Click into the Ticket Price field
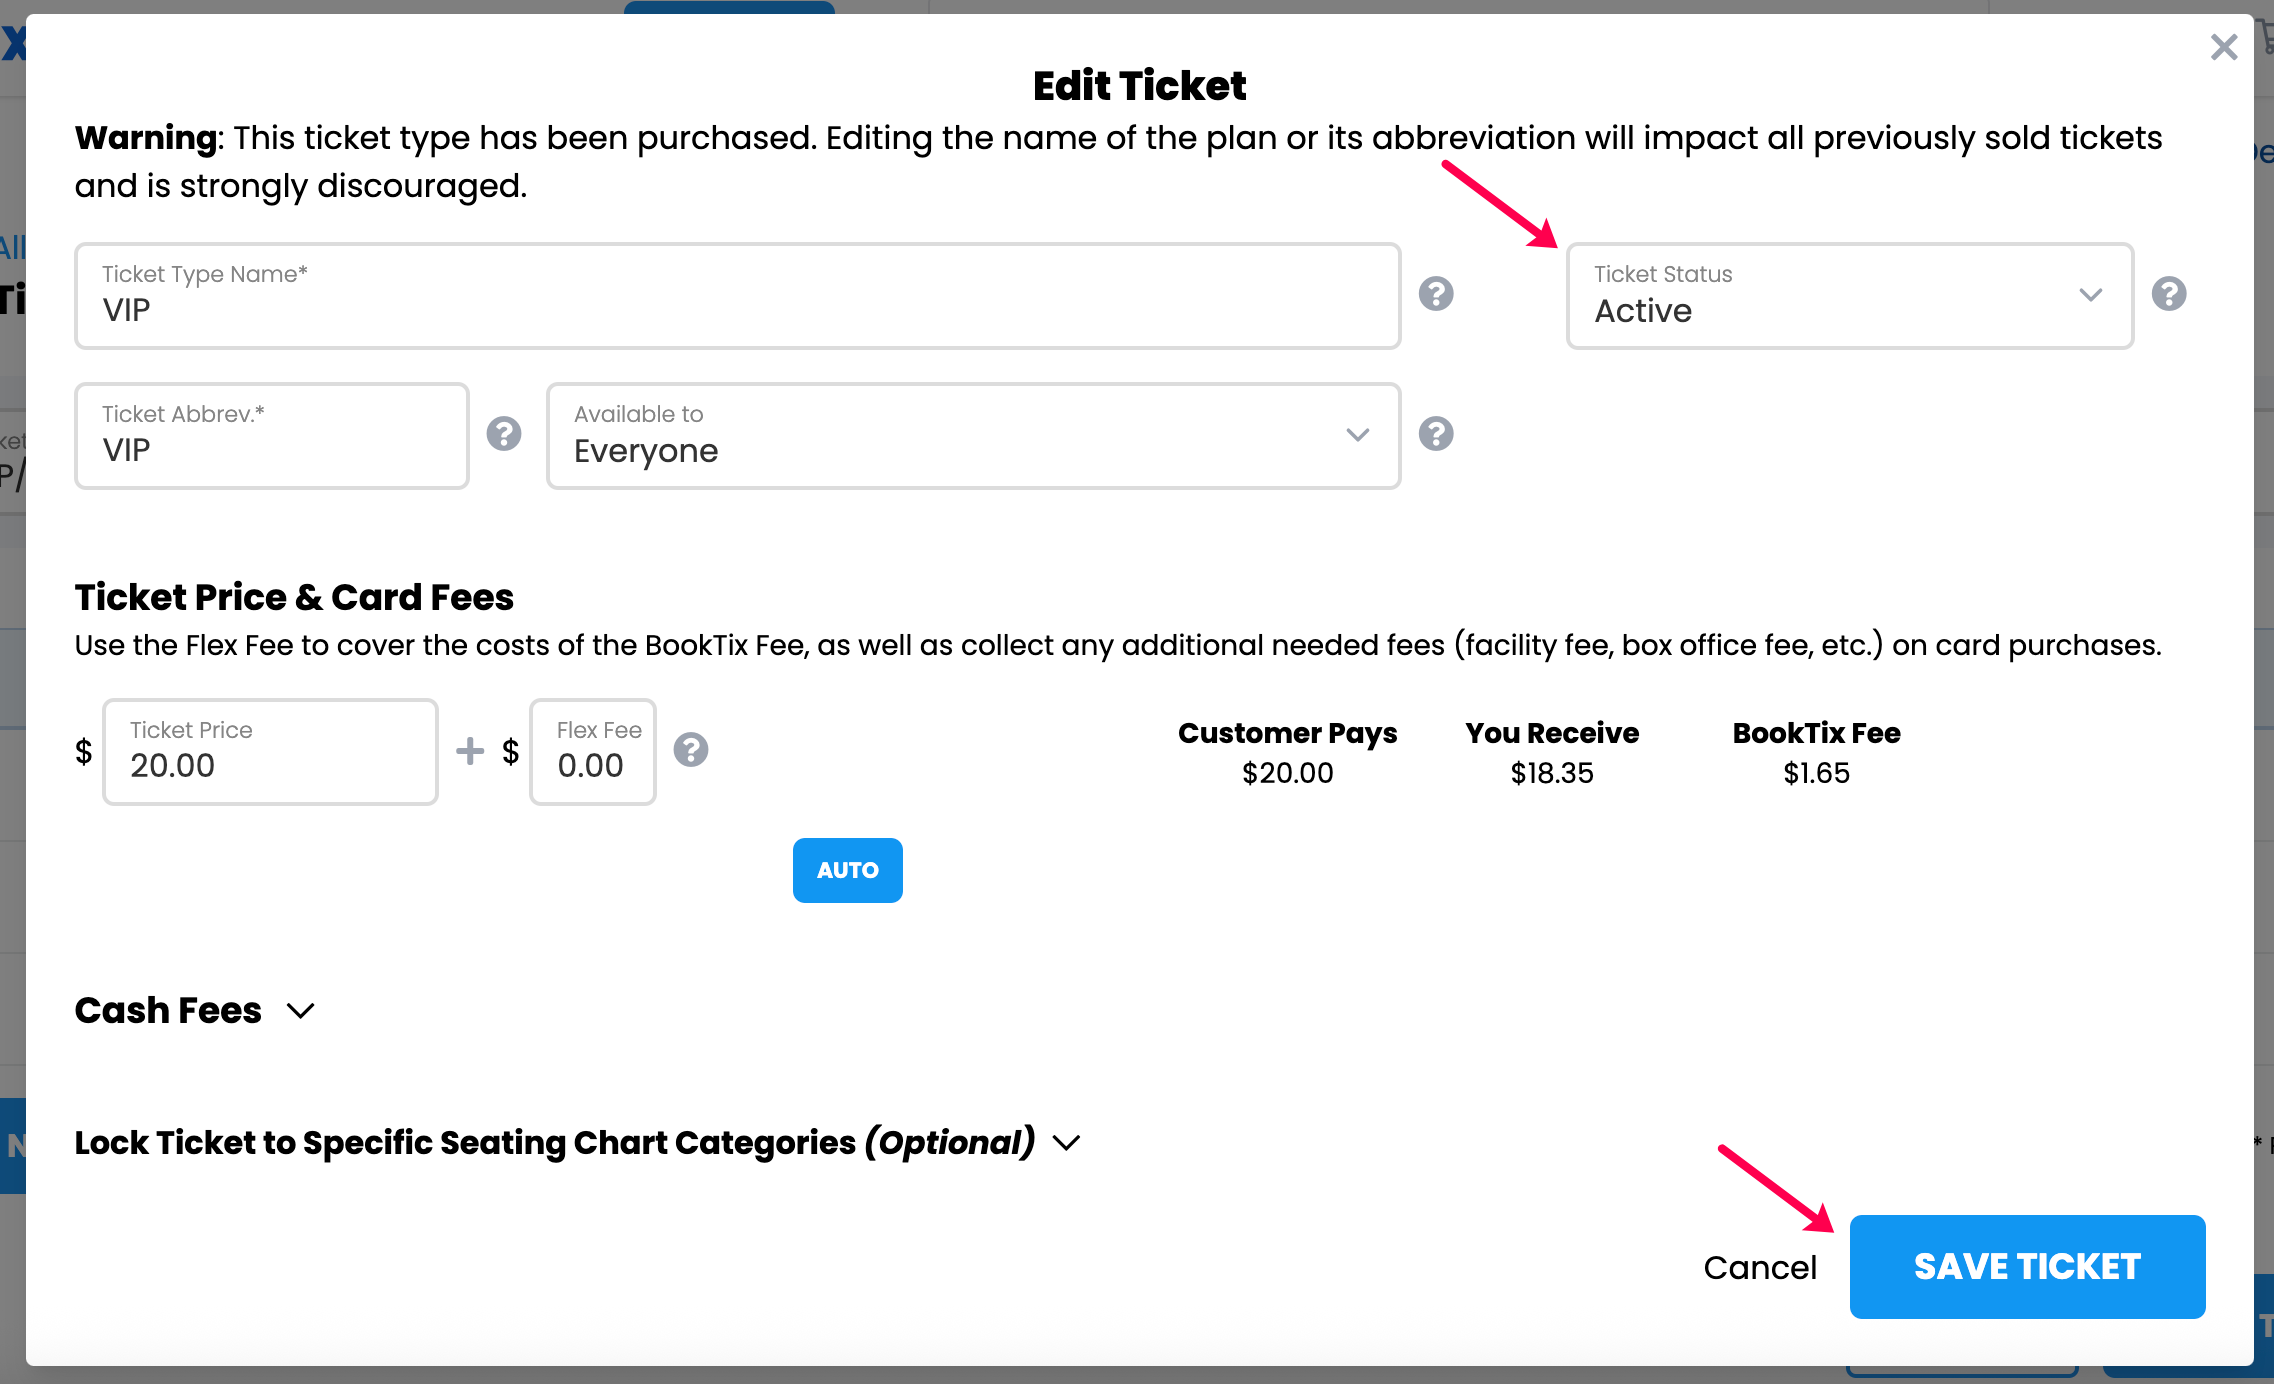The height and width of the screenshot is (1384, 2274). point(270,752)
